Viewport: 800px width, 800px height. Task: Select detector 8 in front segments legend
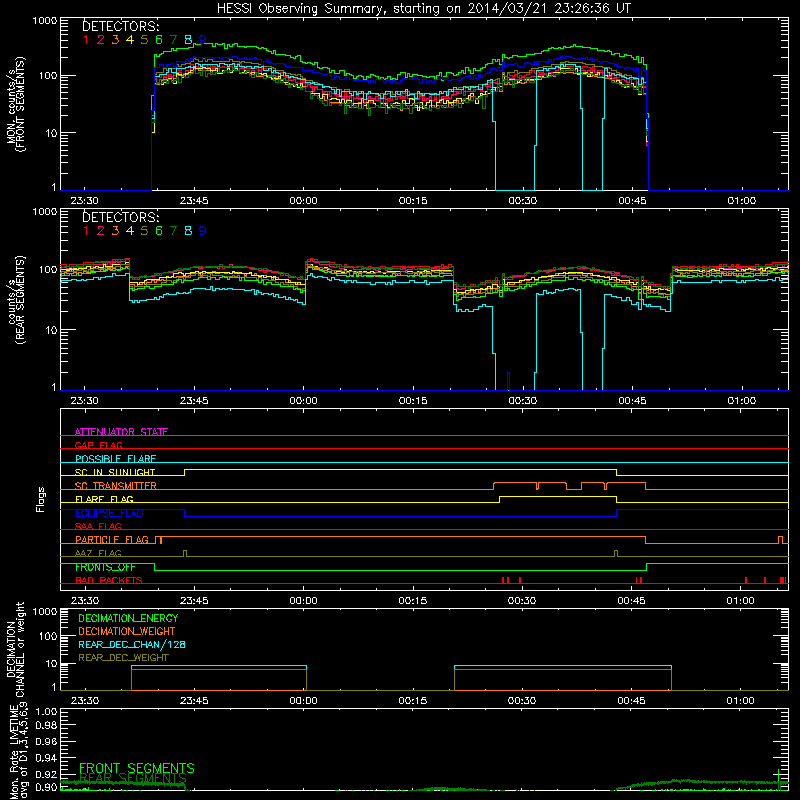(x=188, y=39)
